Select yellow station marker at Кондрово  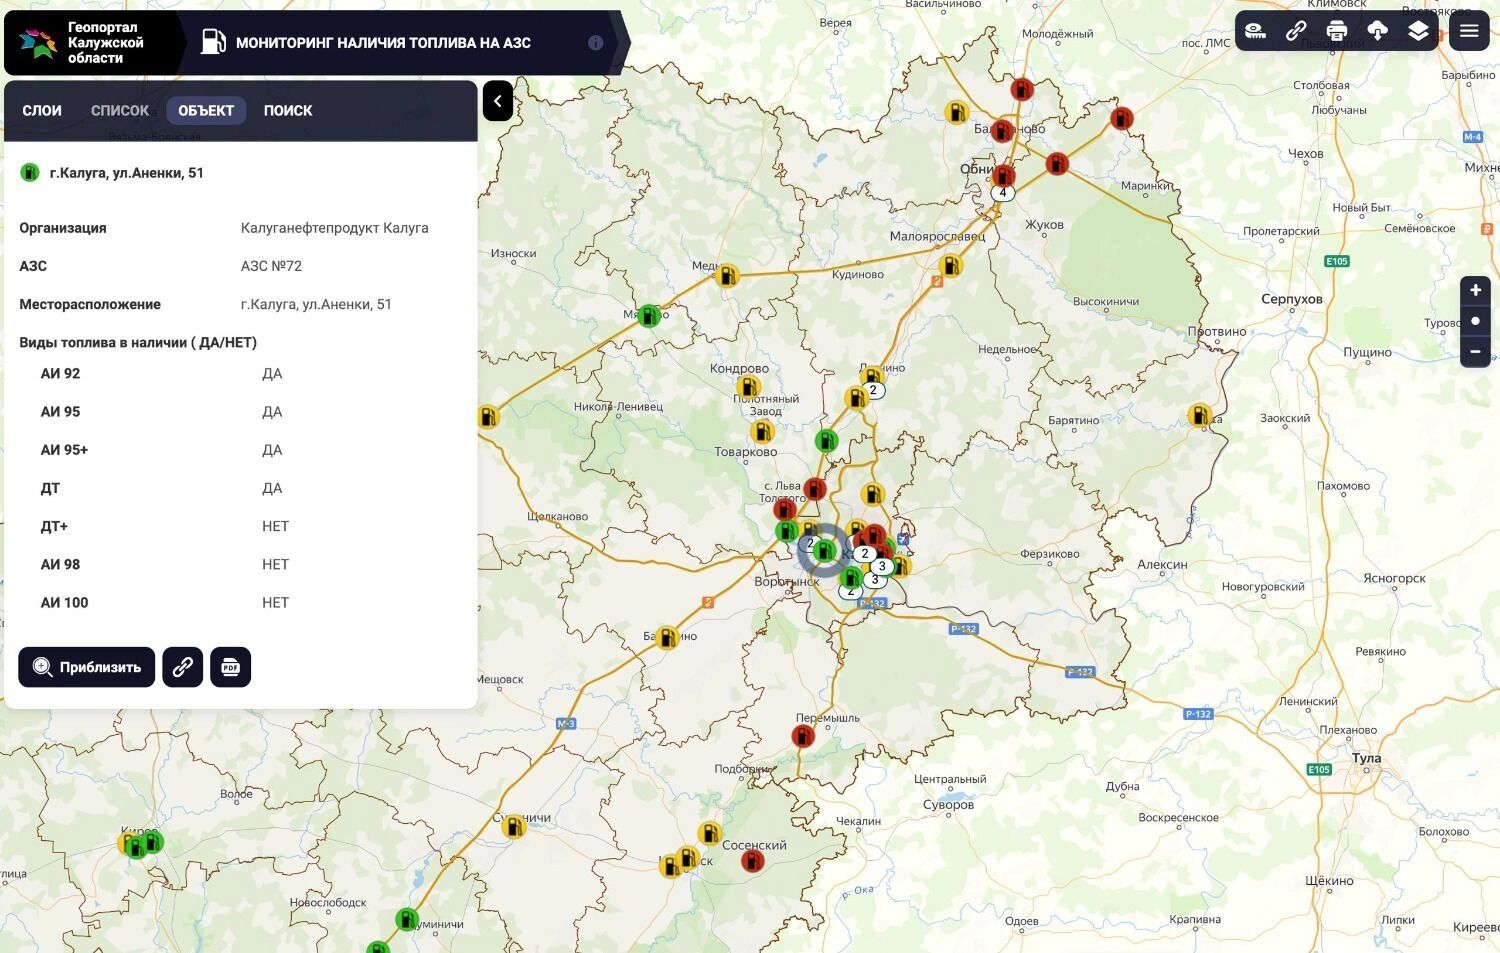click(x=747, y=387)
